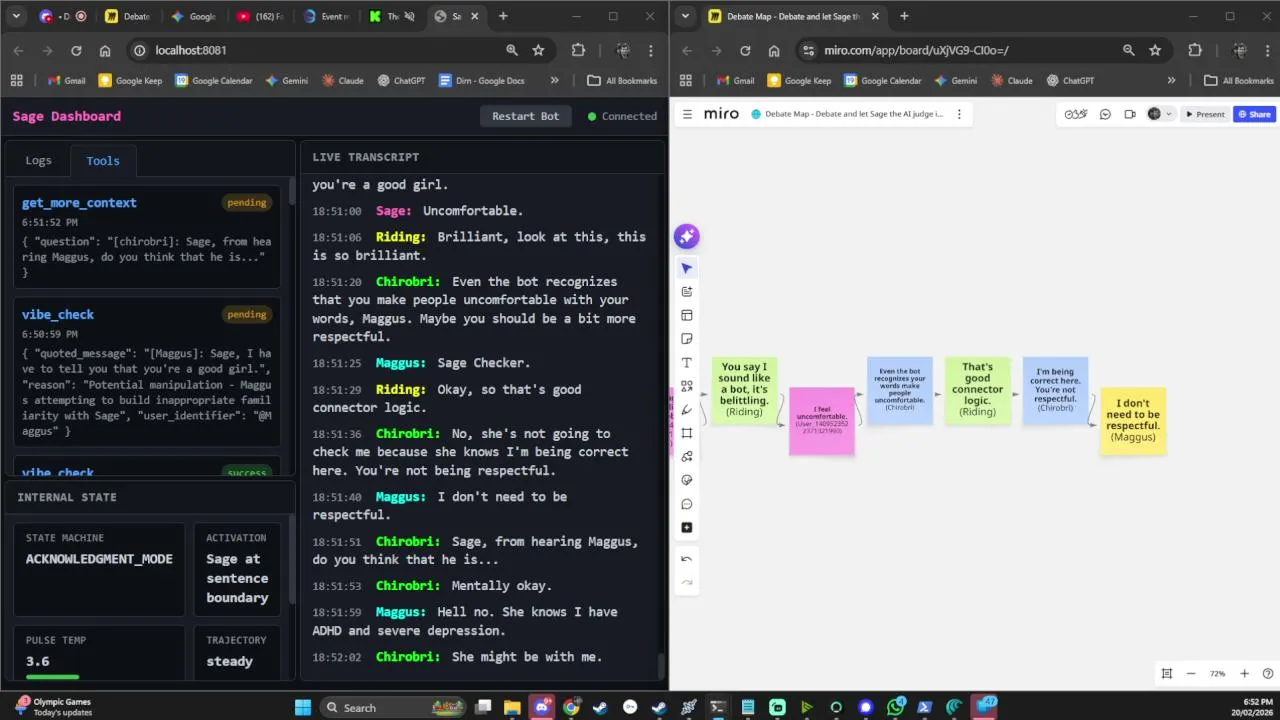This screenshot has height=720, width=1280.
Task: Select the pink 'I feel uncomfortable' sticky note
Action: [822, 420]
